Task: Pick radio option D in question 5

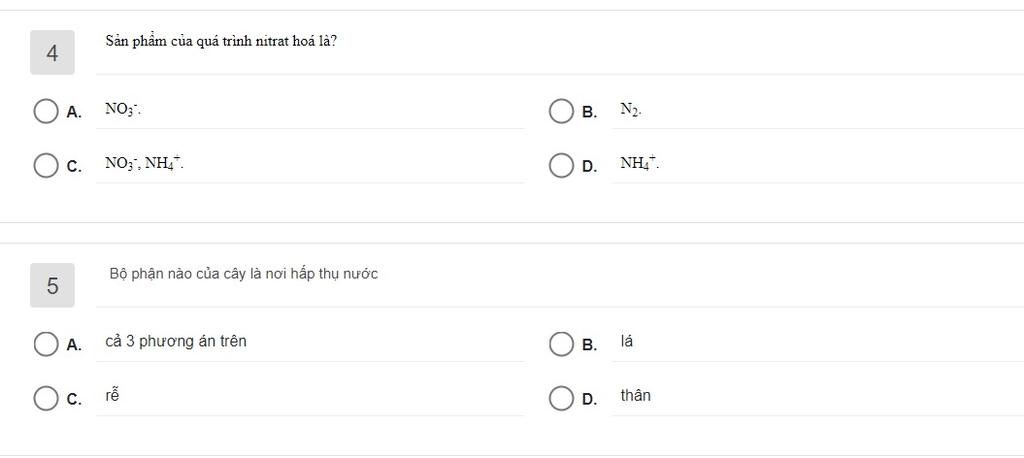Action: [561, 398]
